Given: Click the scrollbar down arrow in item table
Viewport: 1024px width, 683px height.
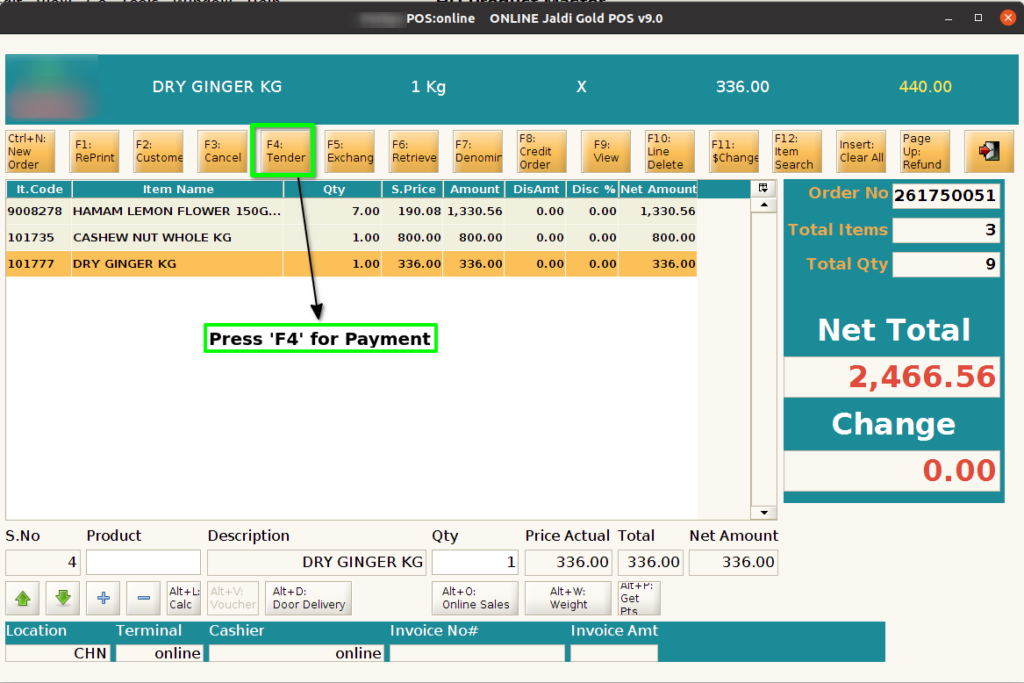Looking at the screenshot, I should click(763, 513).
